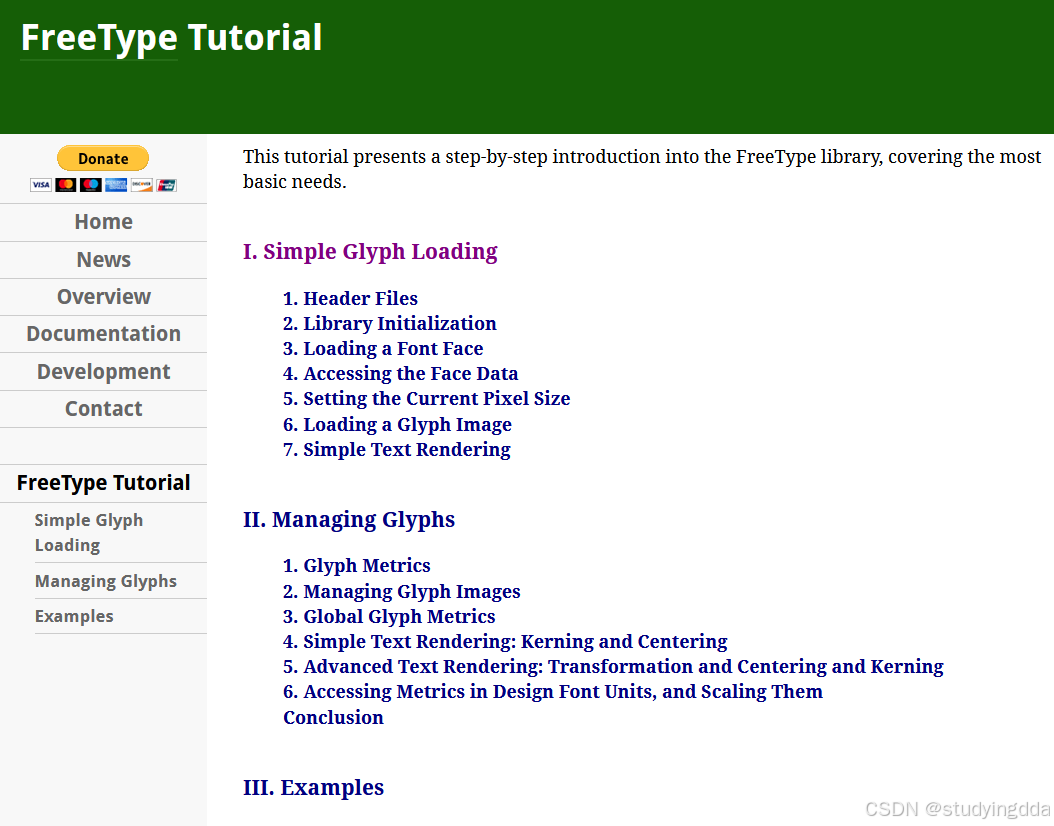Open the Conclusion link

(333, 717)
